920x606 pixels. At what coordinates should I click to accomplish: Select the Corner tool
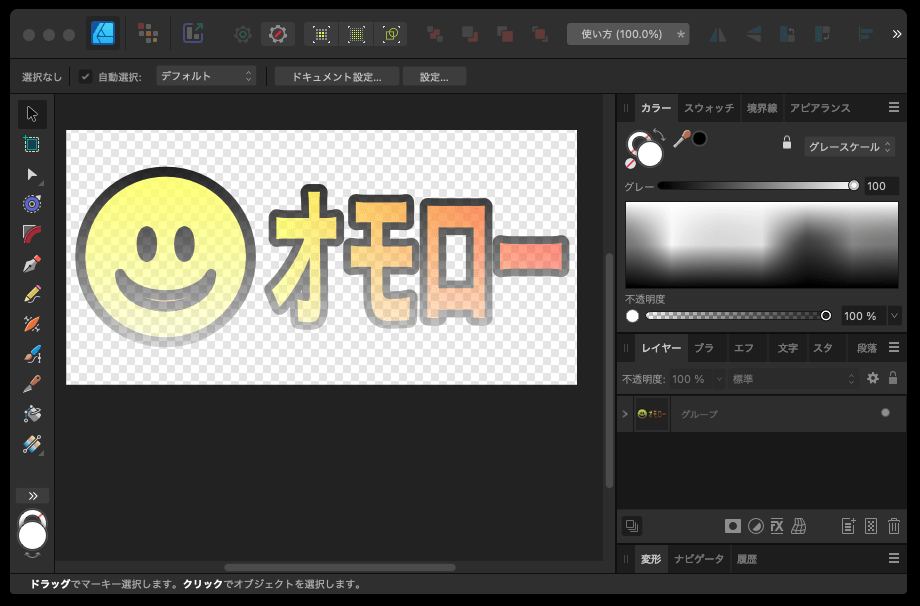31,233
